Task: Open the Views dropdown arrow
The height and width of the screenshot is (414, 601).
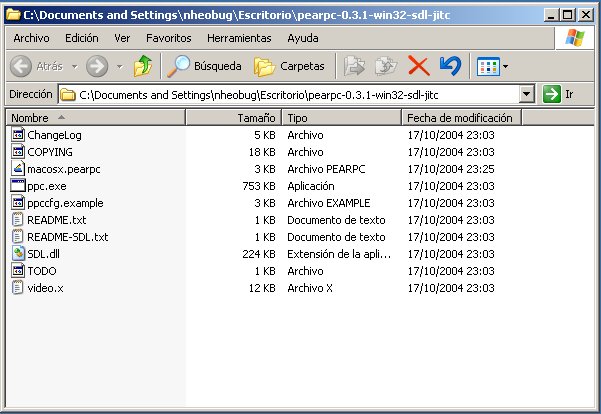Action: pos(506,66)
